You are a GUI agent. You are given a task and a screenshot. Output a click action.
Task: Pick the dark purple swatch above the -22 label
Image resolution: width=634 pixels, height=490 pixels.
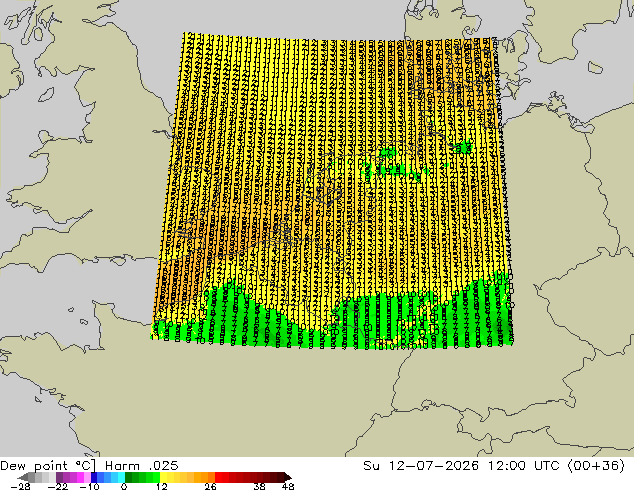pyautogui.click(x=59, y=477)
